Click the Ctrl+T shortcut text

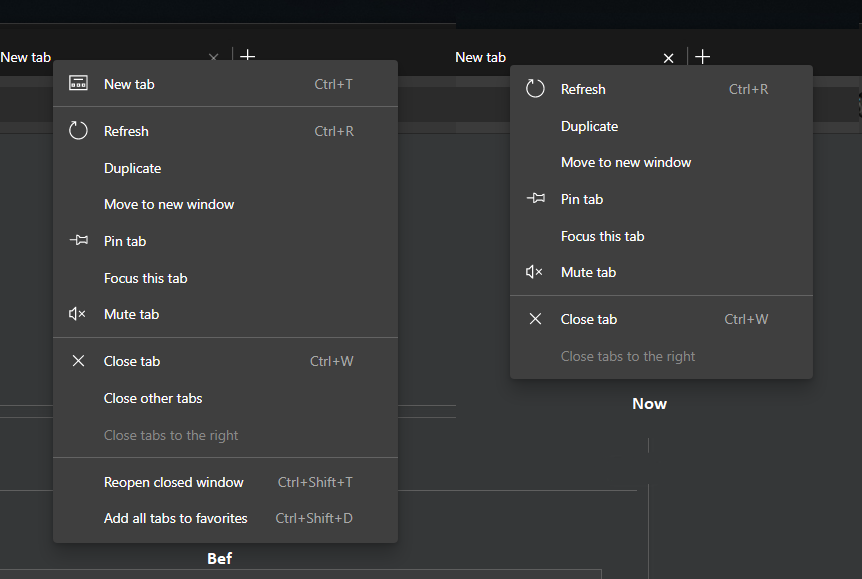click(334, 84)
